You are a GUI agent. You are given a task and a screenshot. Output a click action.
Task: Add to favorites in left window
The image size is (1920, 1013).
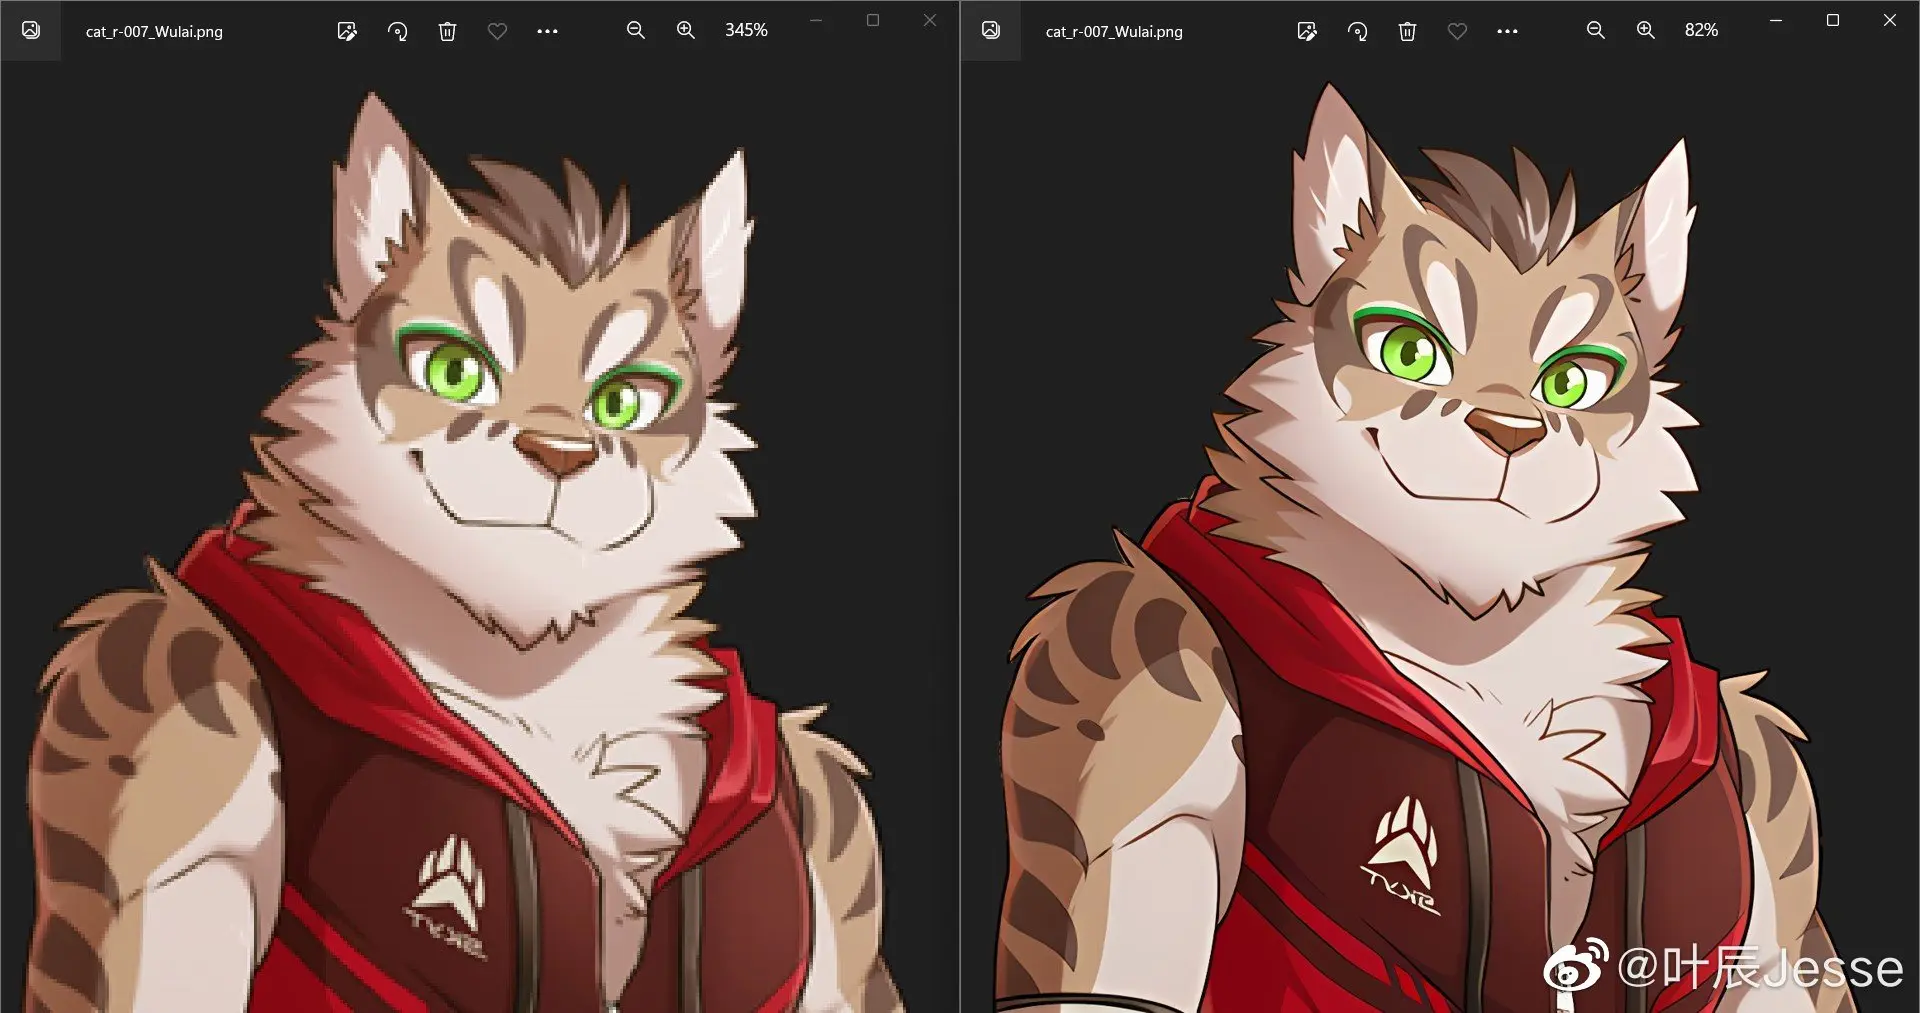click(x=497, y=31)
